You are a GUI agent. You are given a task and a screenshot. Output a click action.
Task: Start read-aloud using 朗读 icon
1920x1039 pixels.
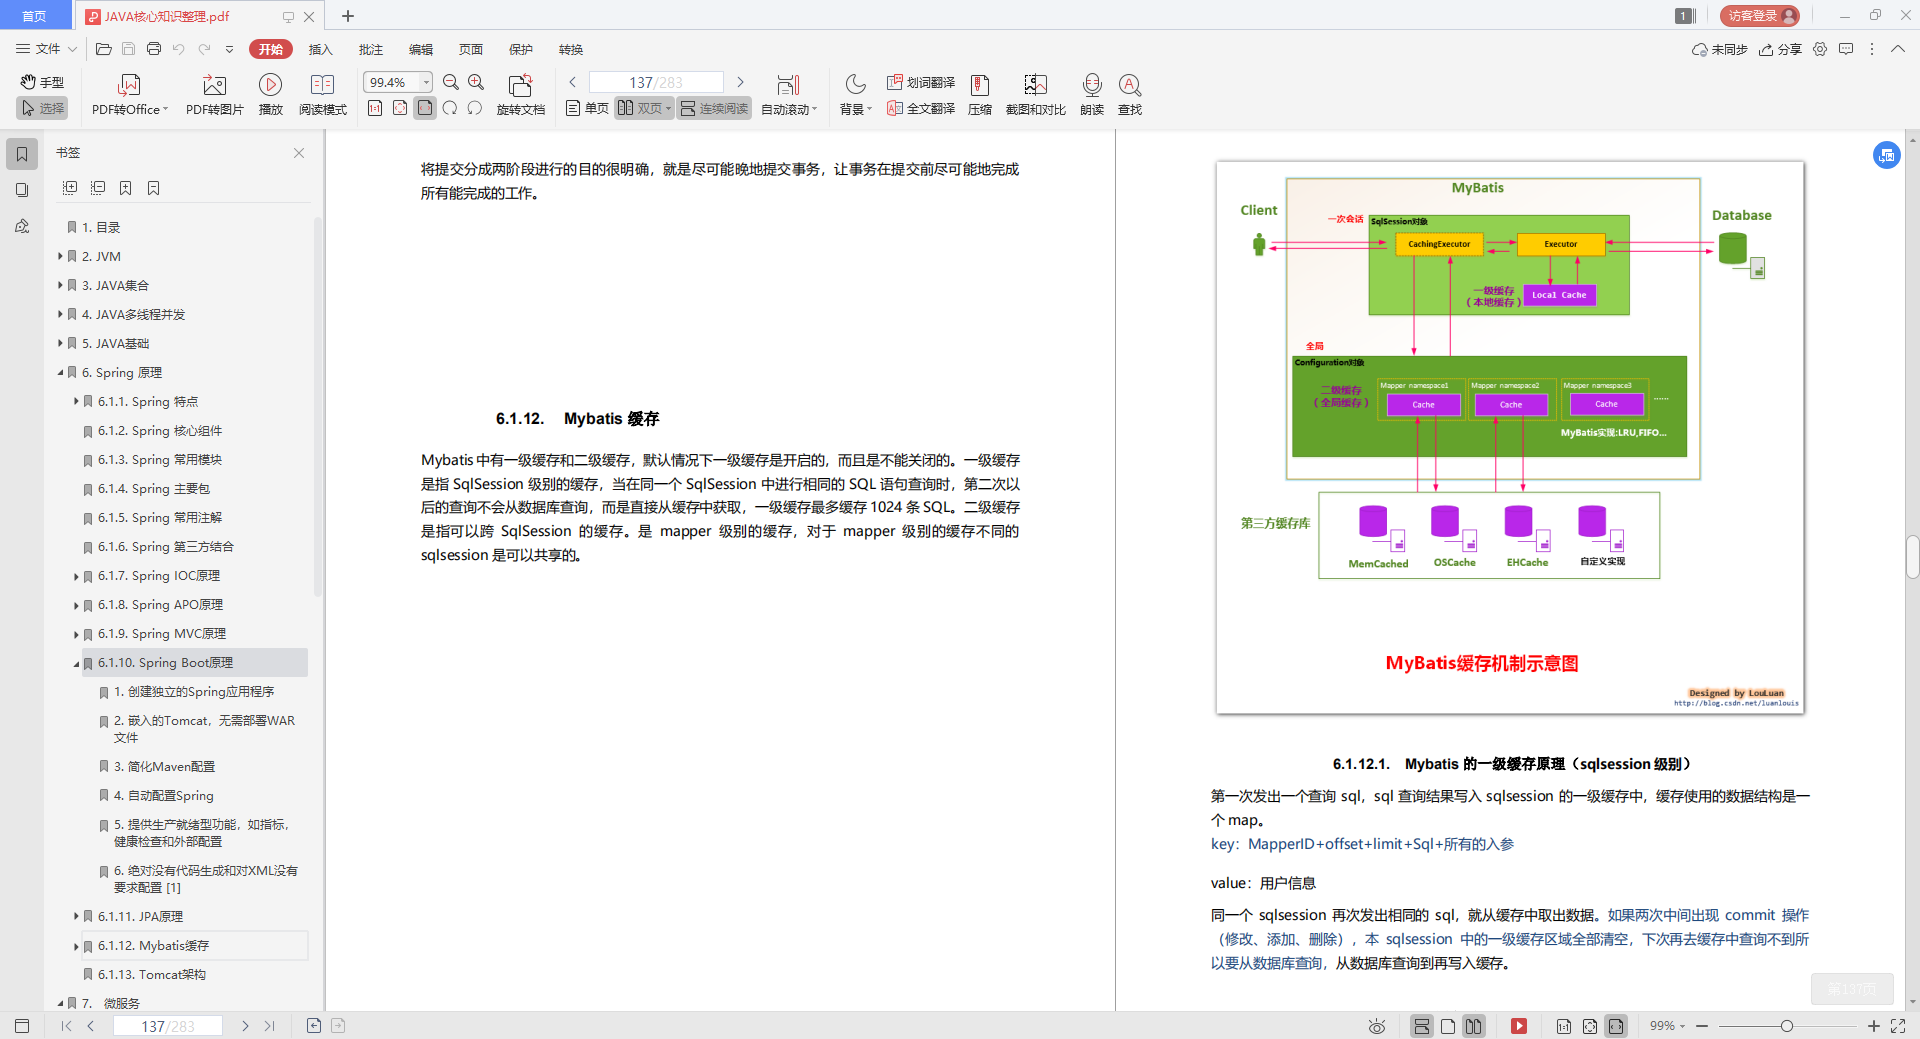[x=1091, y=93]
